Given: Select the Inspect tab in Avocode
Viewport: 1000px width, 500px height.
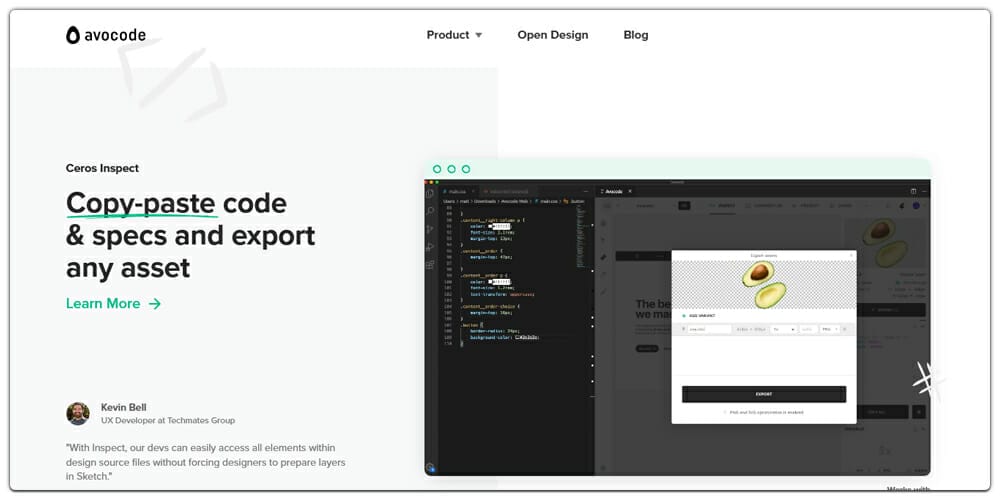Looking at the screenshot, I should pos(722,206).
